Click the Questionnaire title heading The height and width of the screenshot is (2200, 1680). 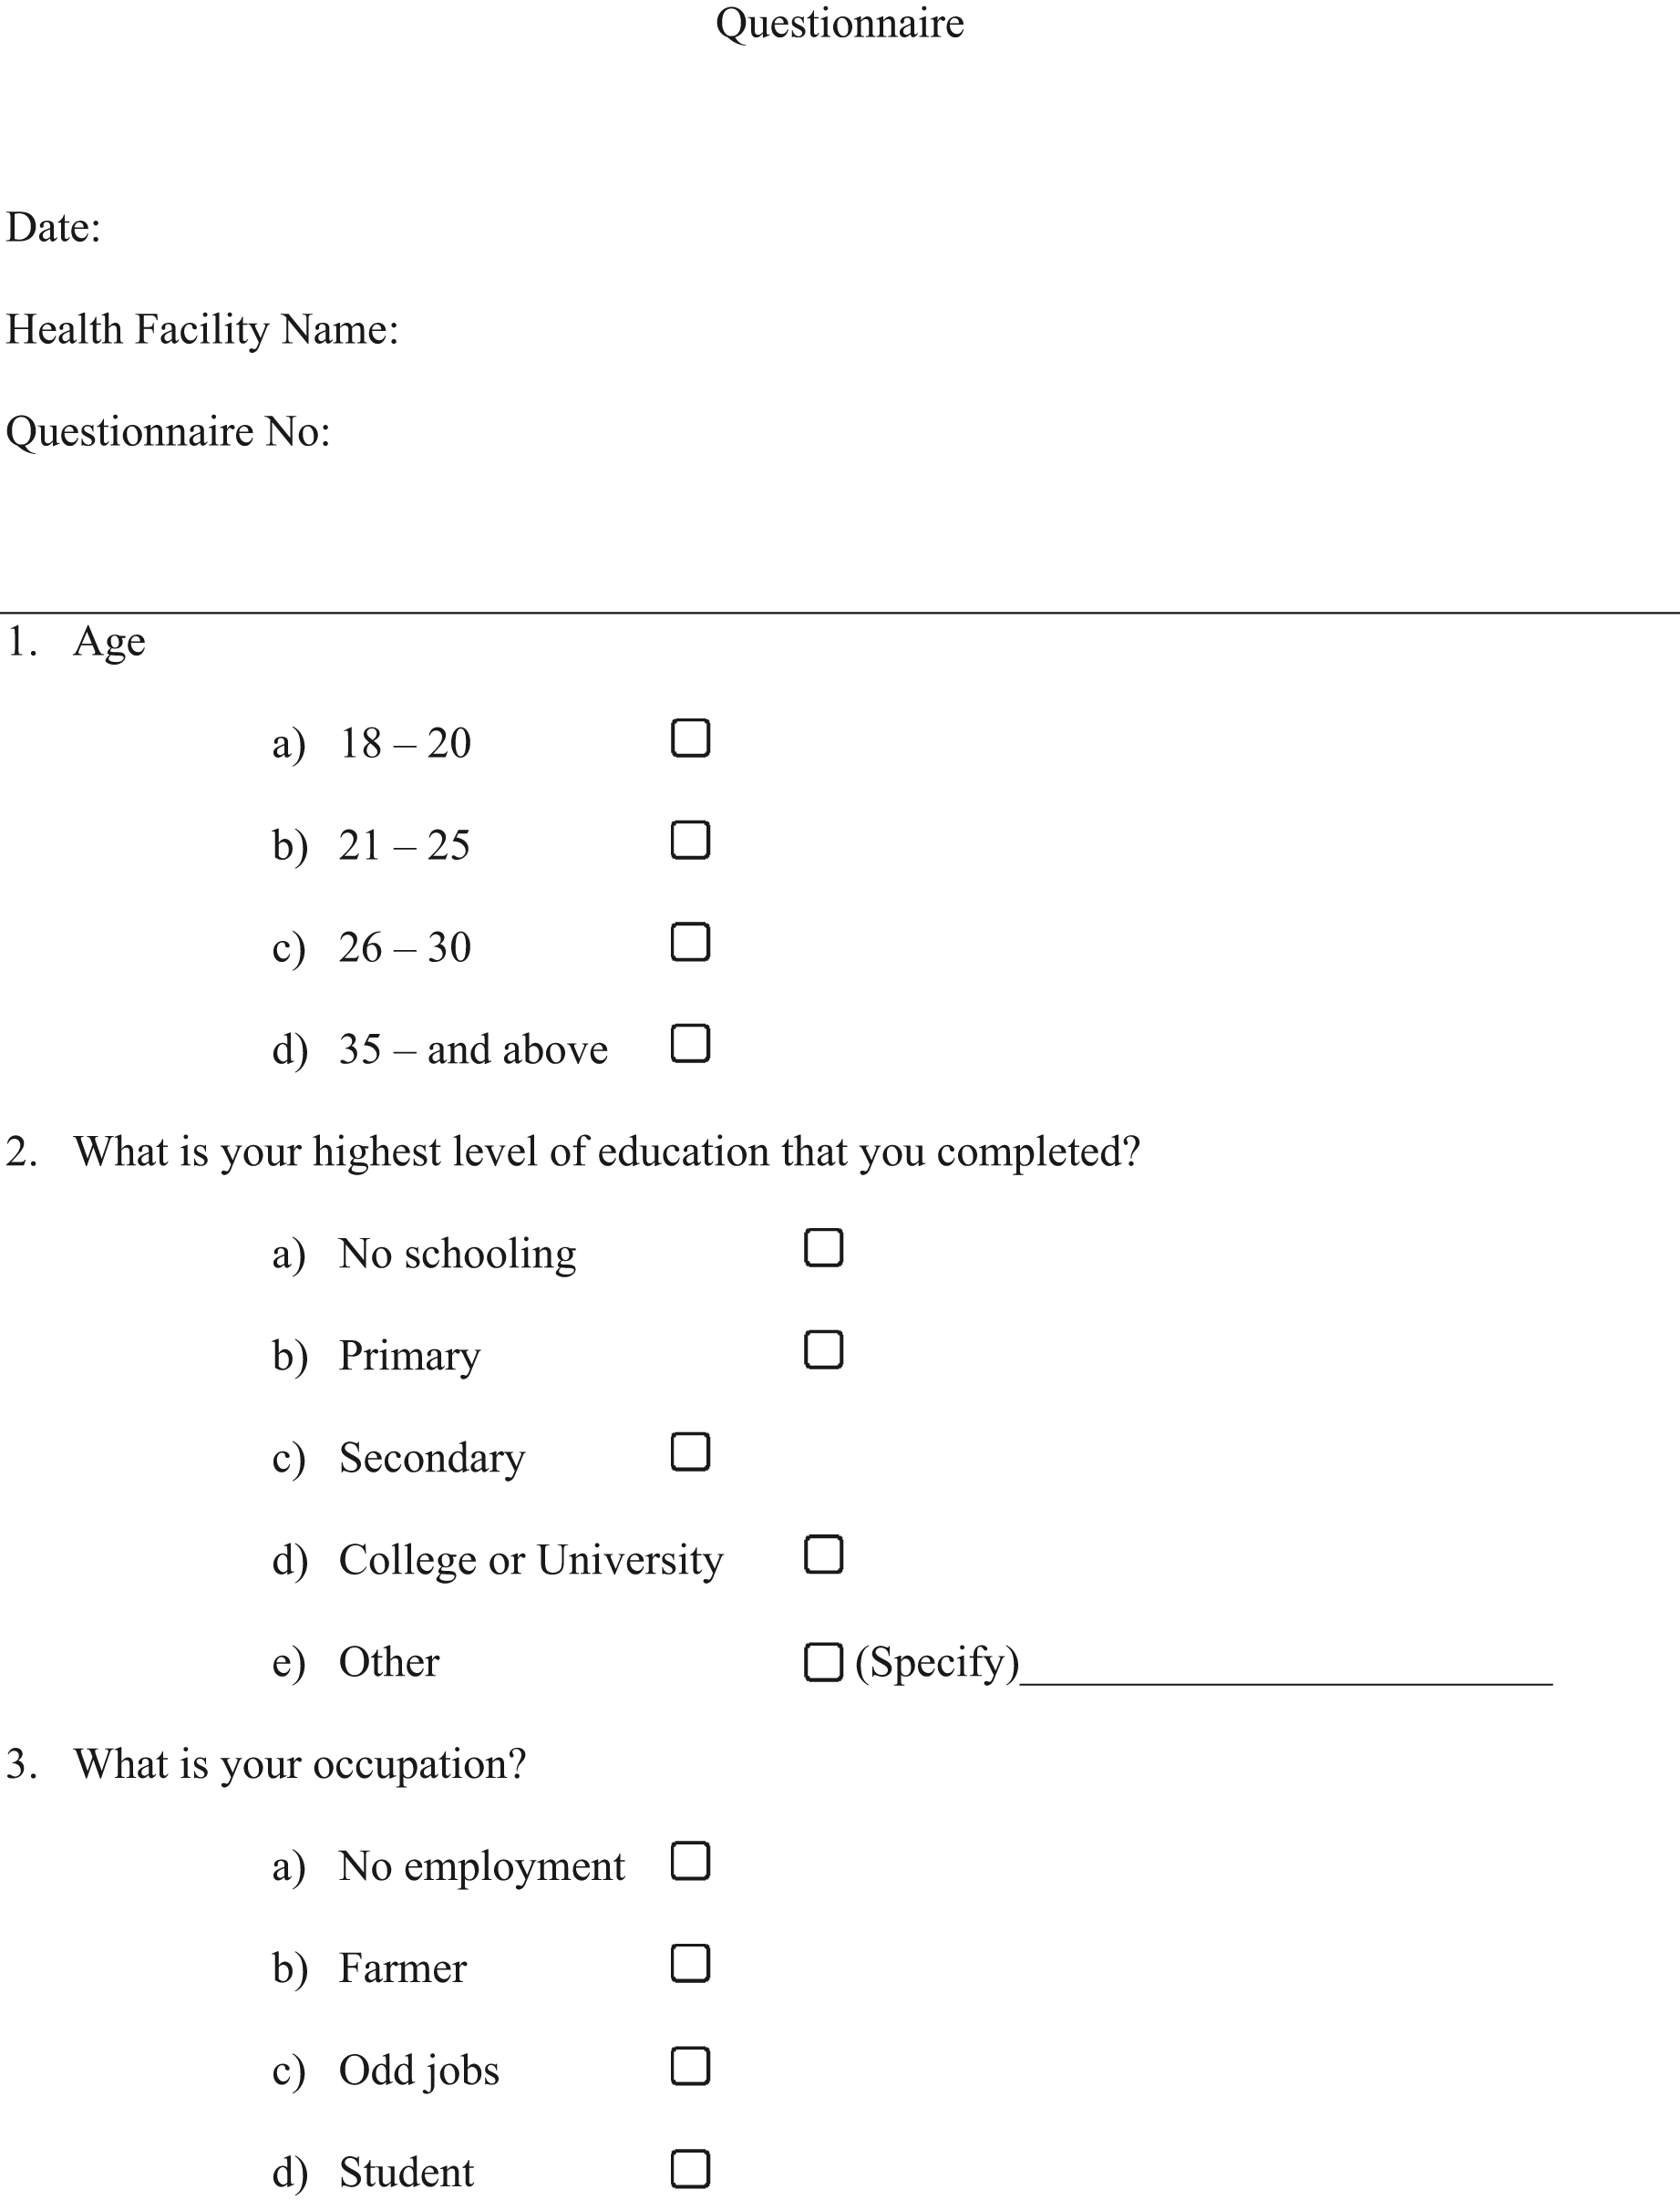[x=839, y=24]
